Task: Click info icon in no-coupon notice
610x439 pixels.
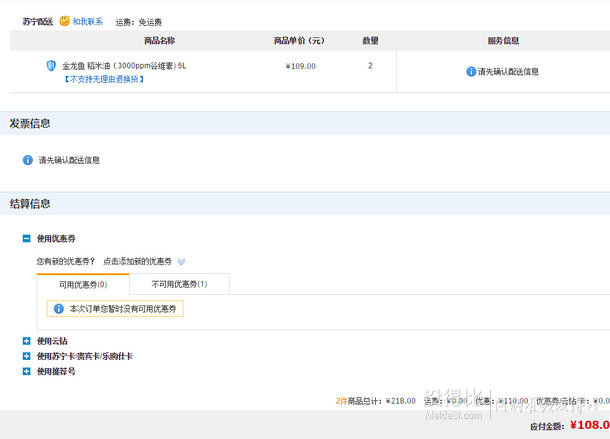Action: [x=59, y=309]
